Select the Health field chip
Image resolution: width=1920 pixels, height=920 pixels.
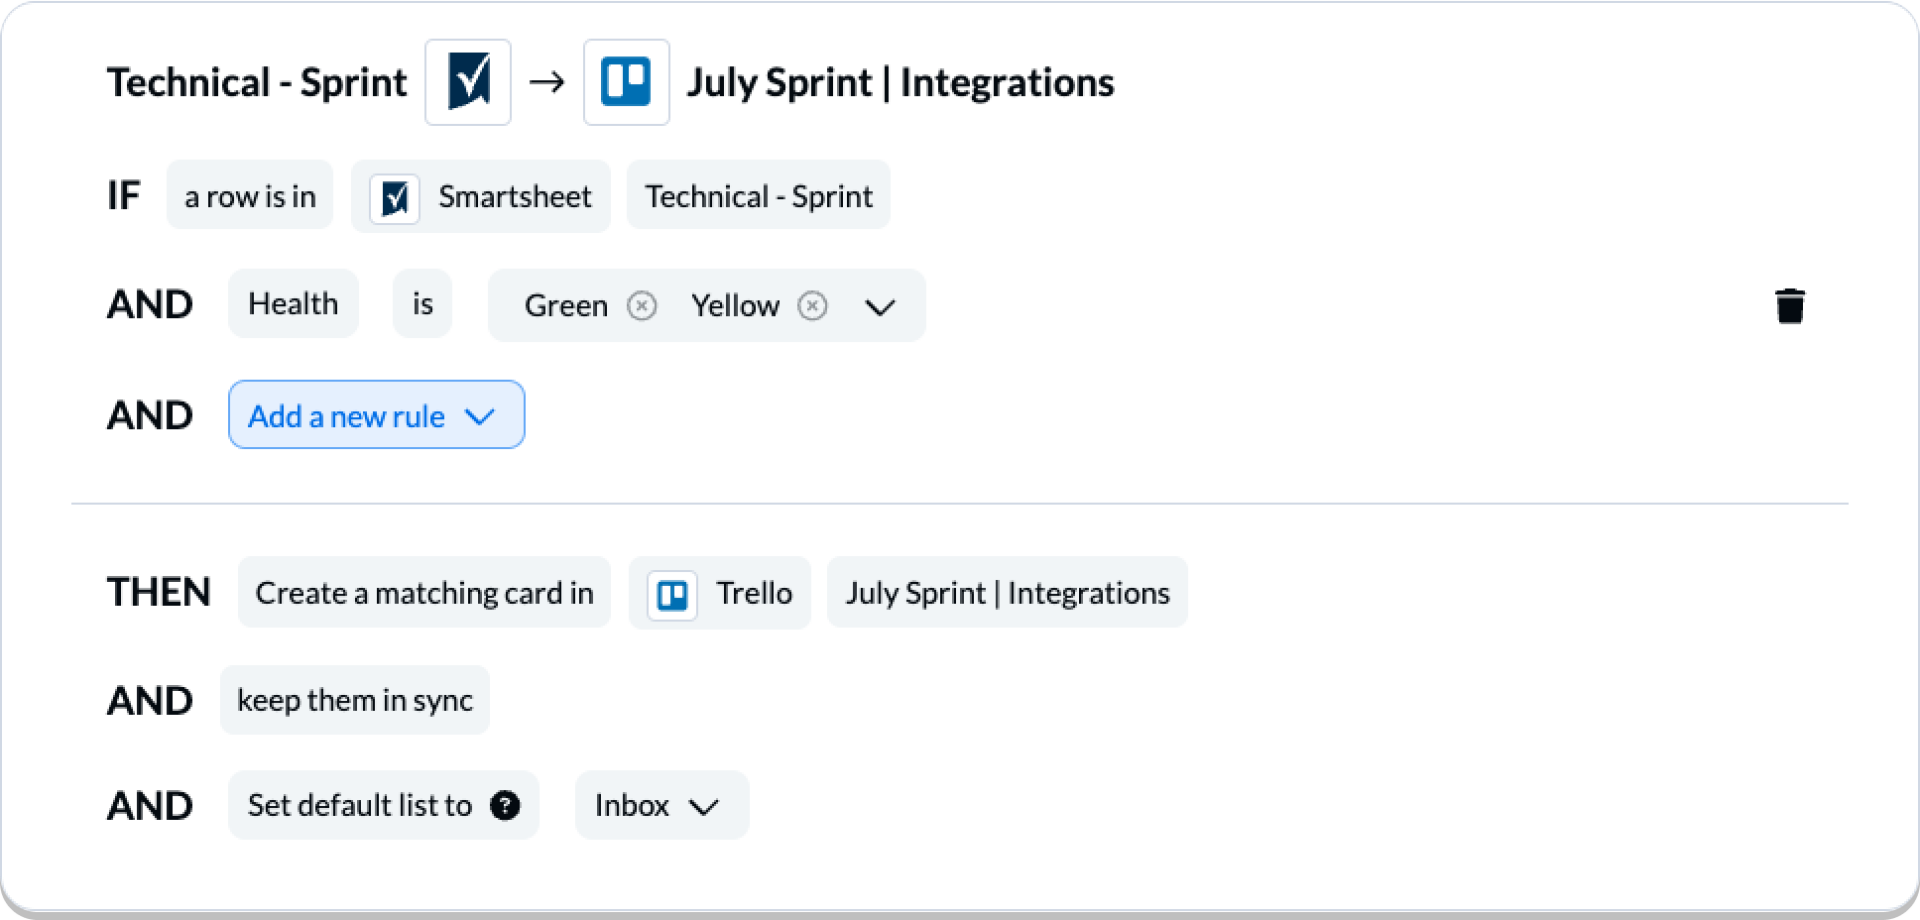[293, 304]
